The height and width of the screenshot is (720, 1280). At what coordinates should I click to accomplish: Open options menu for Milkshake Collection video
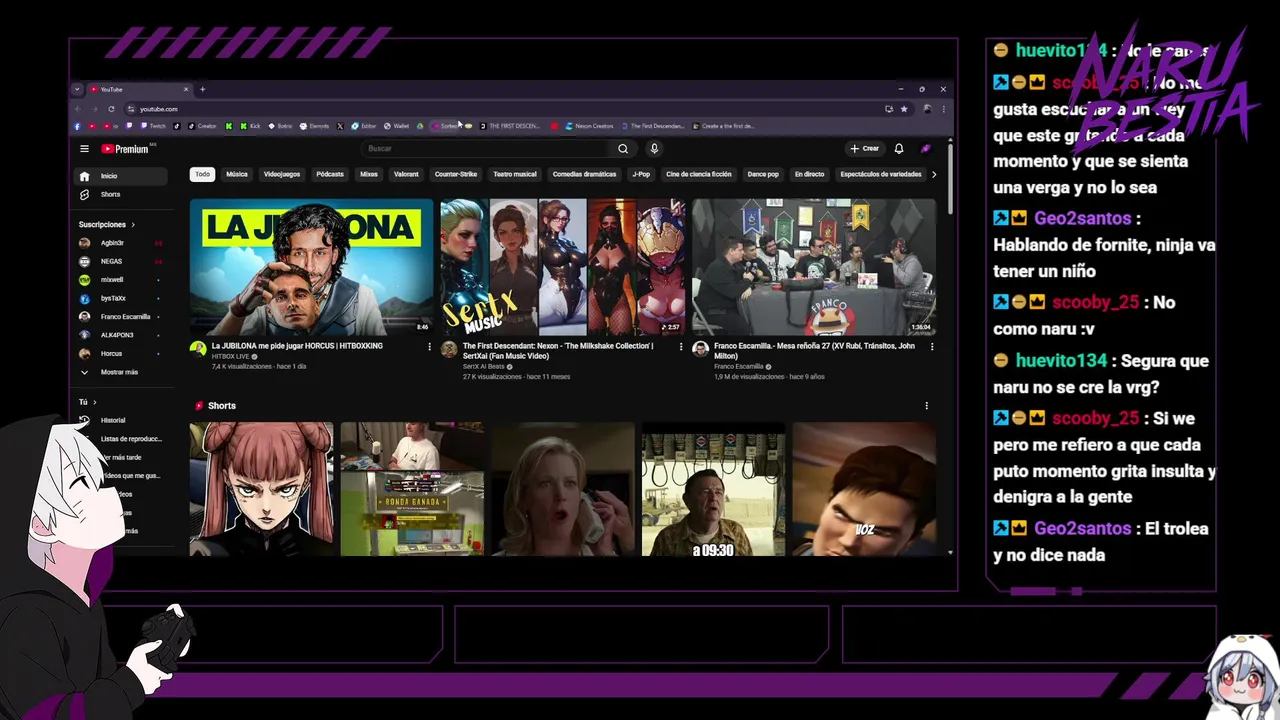coord(681,347)
